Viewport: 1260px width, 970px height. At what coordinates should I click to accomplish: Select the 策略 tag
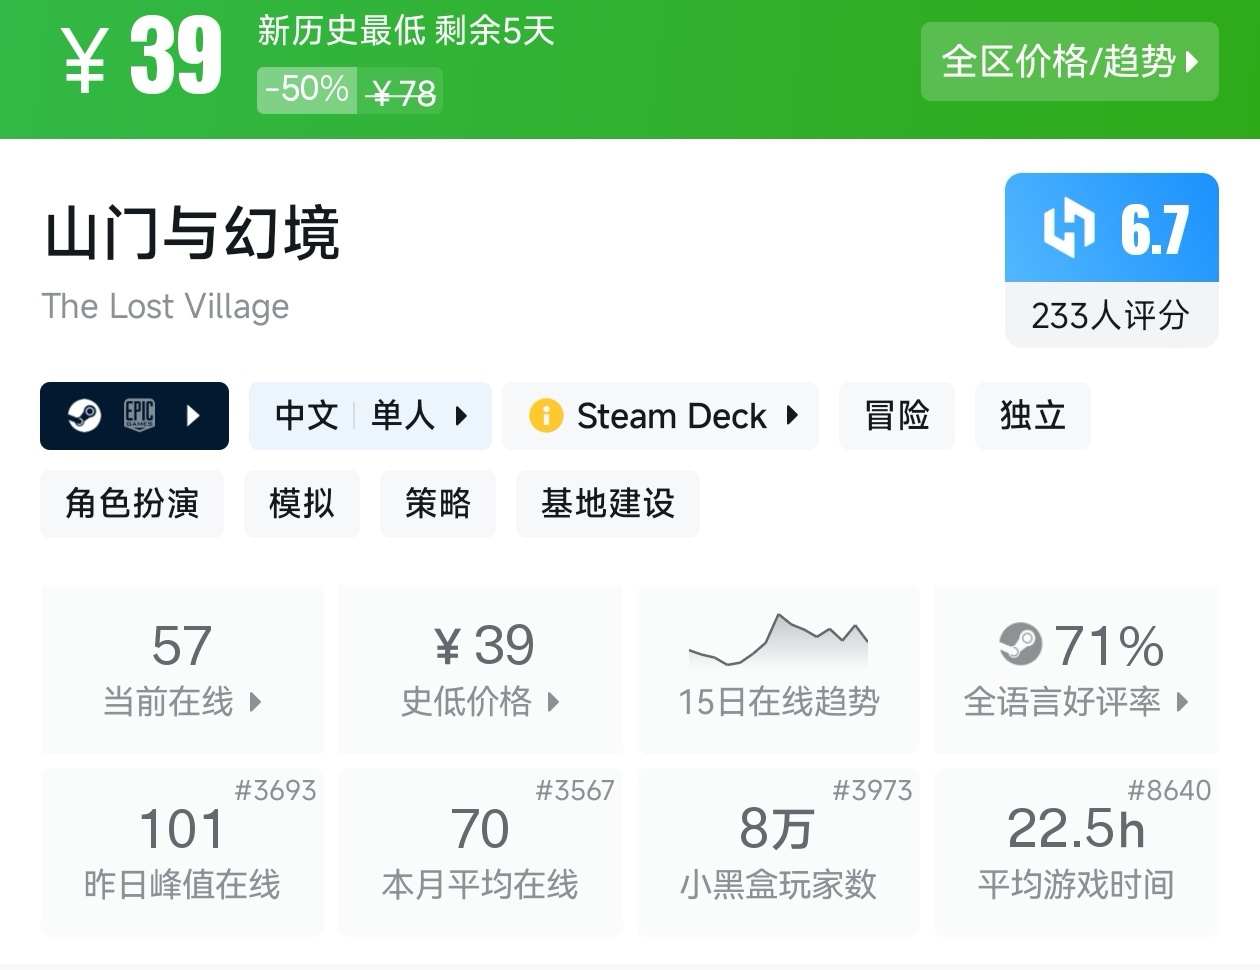(x=438, y=504)
